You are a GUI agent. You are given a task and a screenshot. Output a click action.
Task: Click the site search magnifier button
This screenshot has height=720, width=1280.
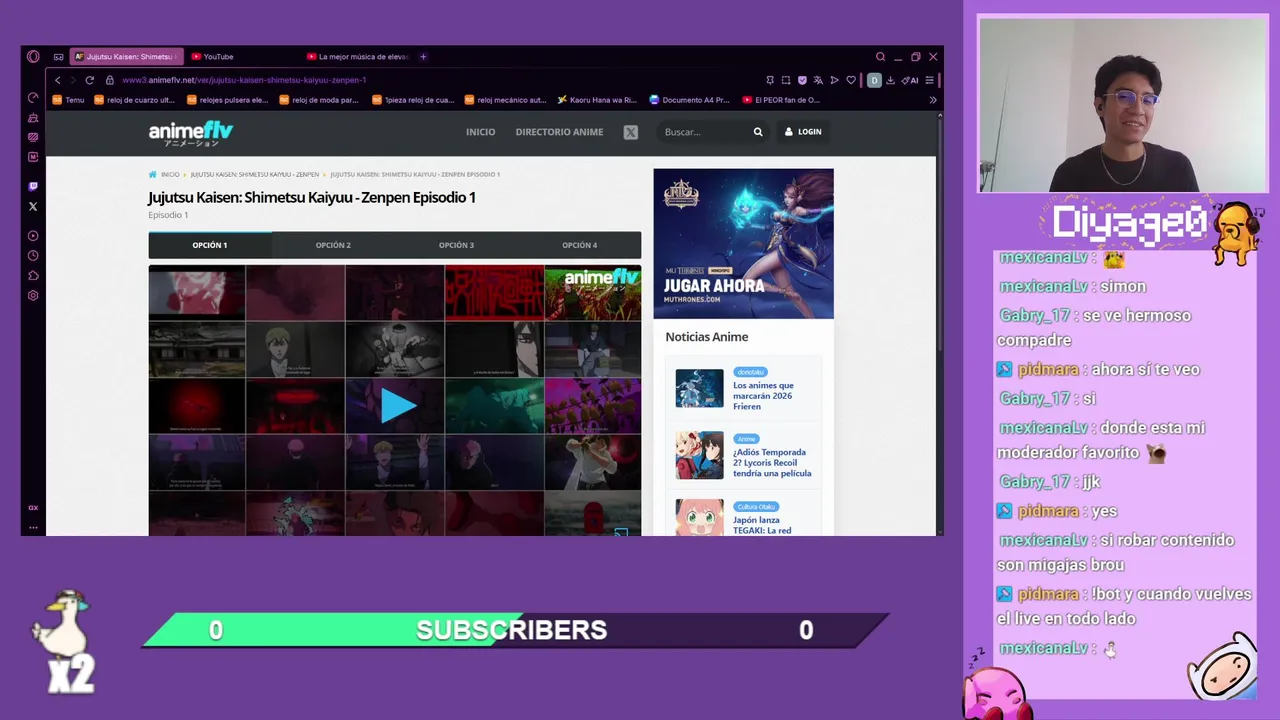pos(758,132)
